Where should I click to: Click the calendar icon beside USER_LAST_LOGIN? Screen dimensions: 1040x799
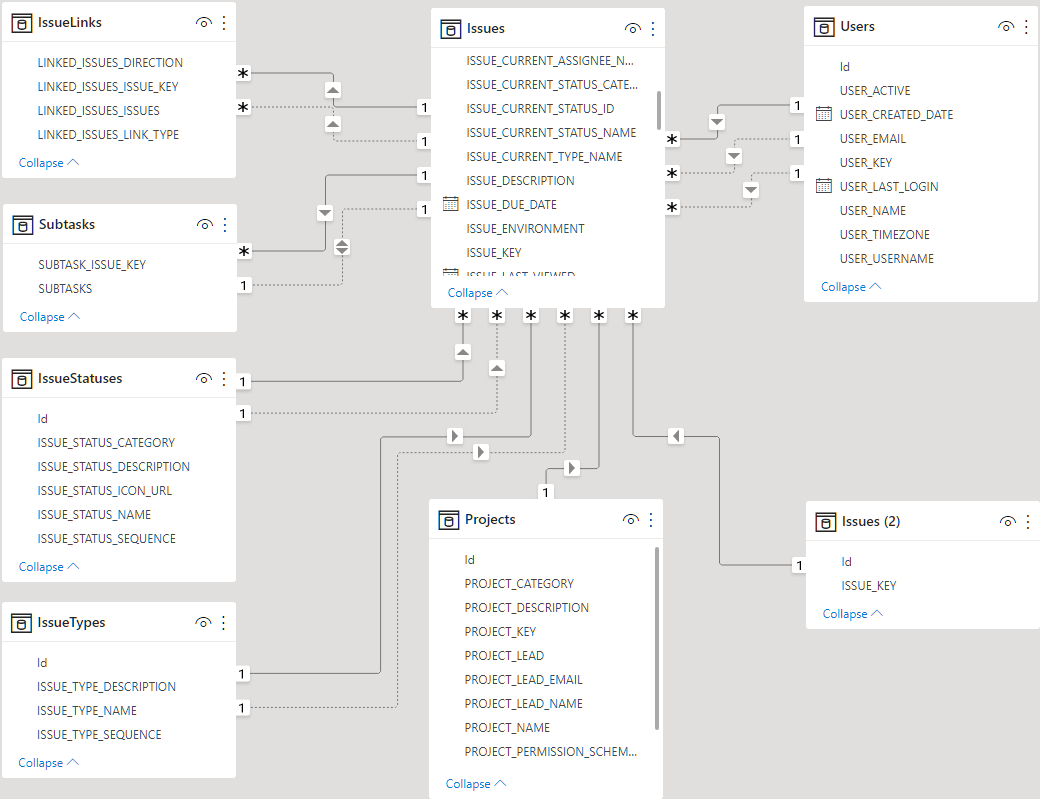[x=824, y=186]
